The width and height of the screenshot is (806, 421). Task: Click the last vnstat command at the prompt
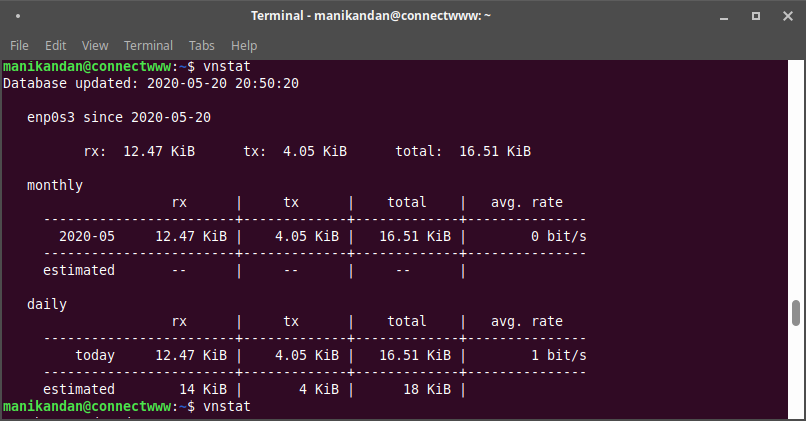(x=227, y=406)
